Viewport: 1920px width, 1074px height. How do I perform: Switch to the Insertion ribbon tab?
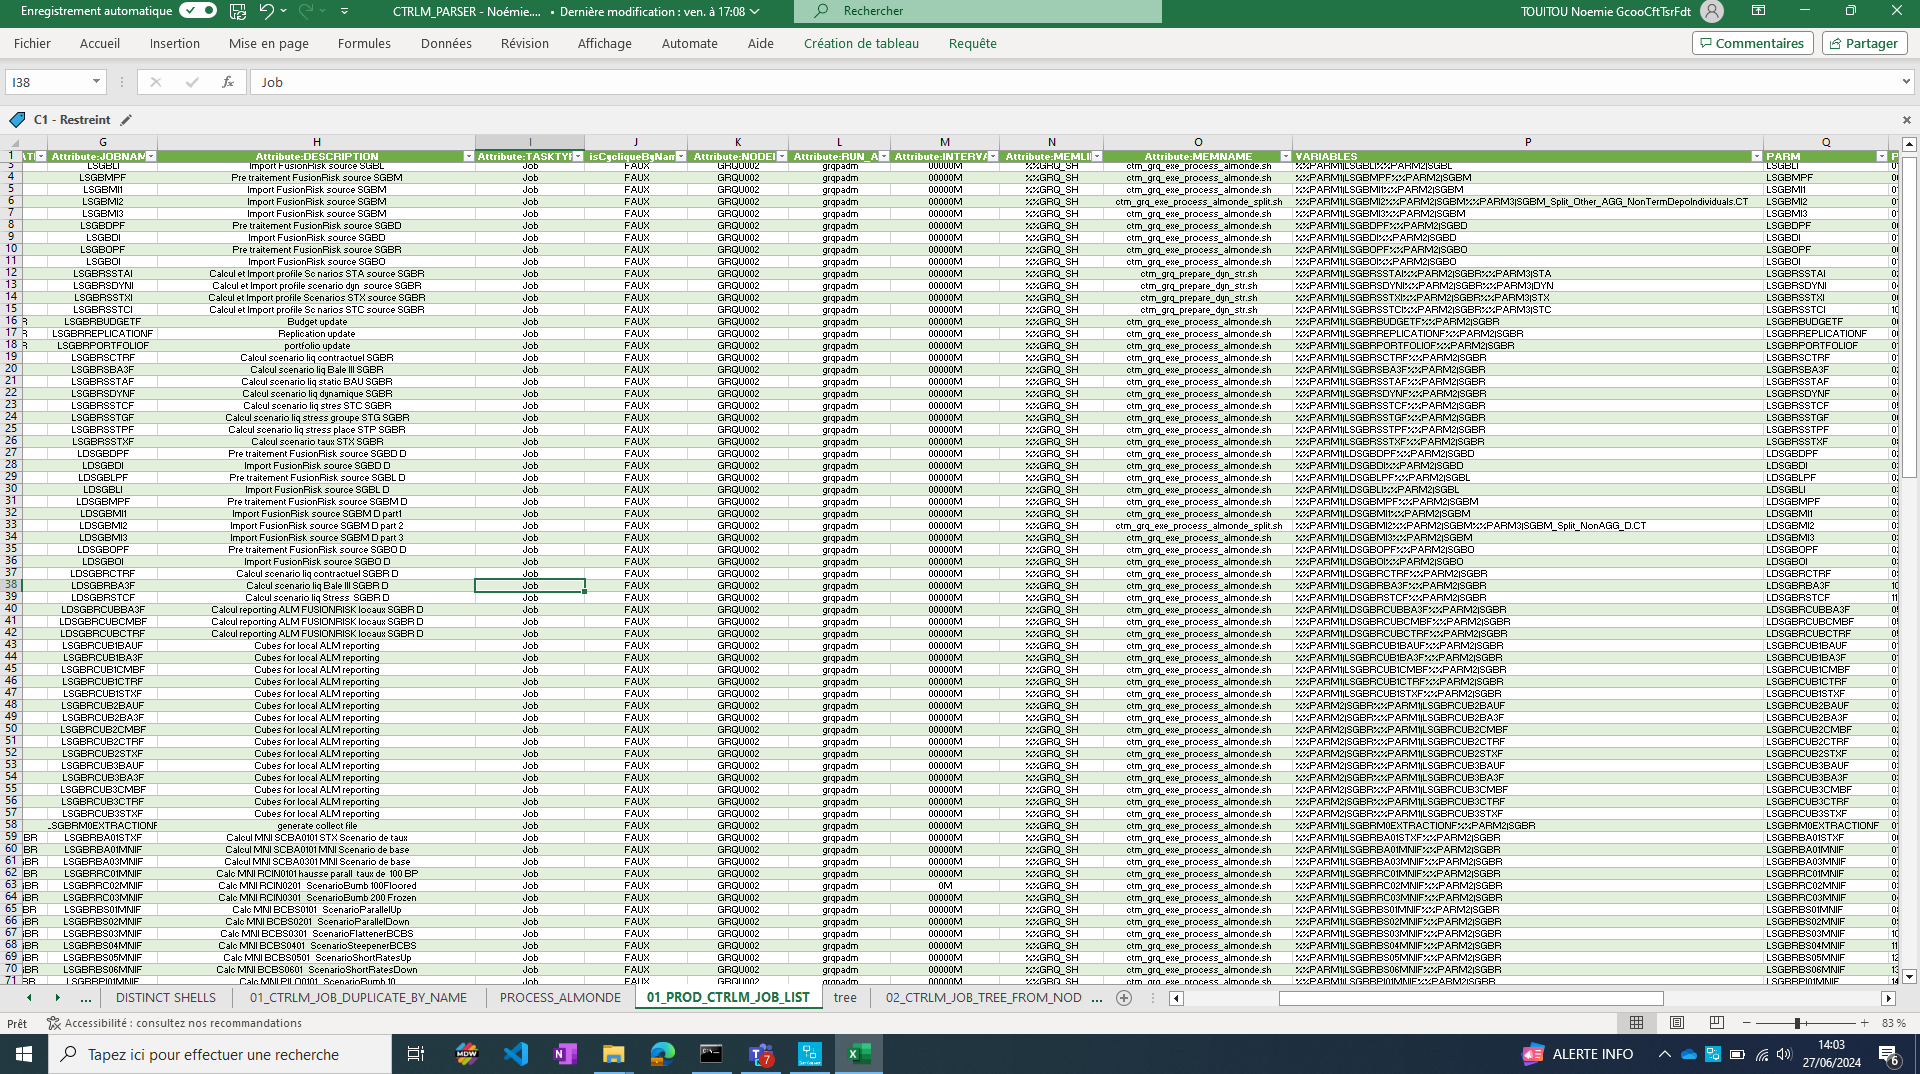(x=175, y=43)
